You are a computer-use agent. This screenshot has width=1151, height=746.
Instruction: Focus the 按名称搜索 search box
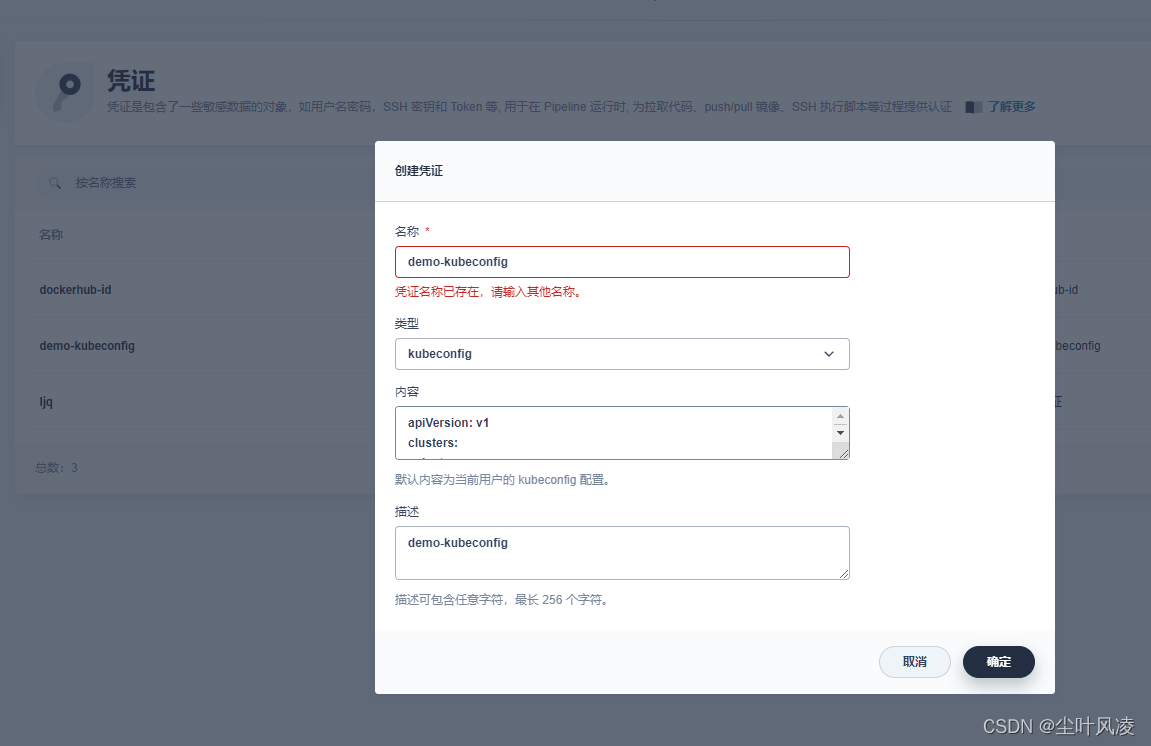coord(206,183)
